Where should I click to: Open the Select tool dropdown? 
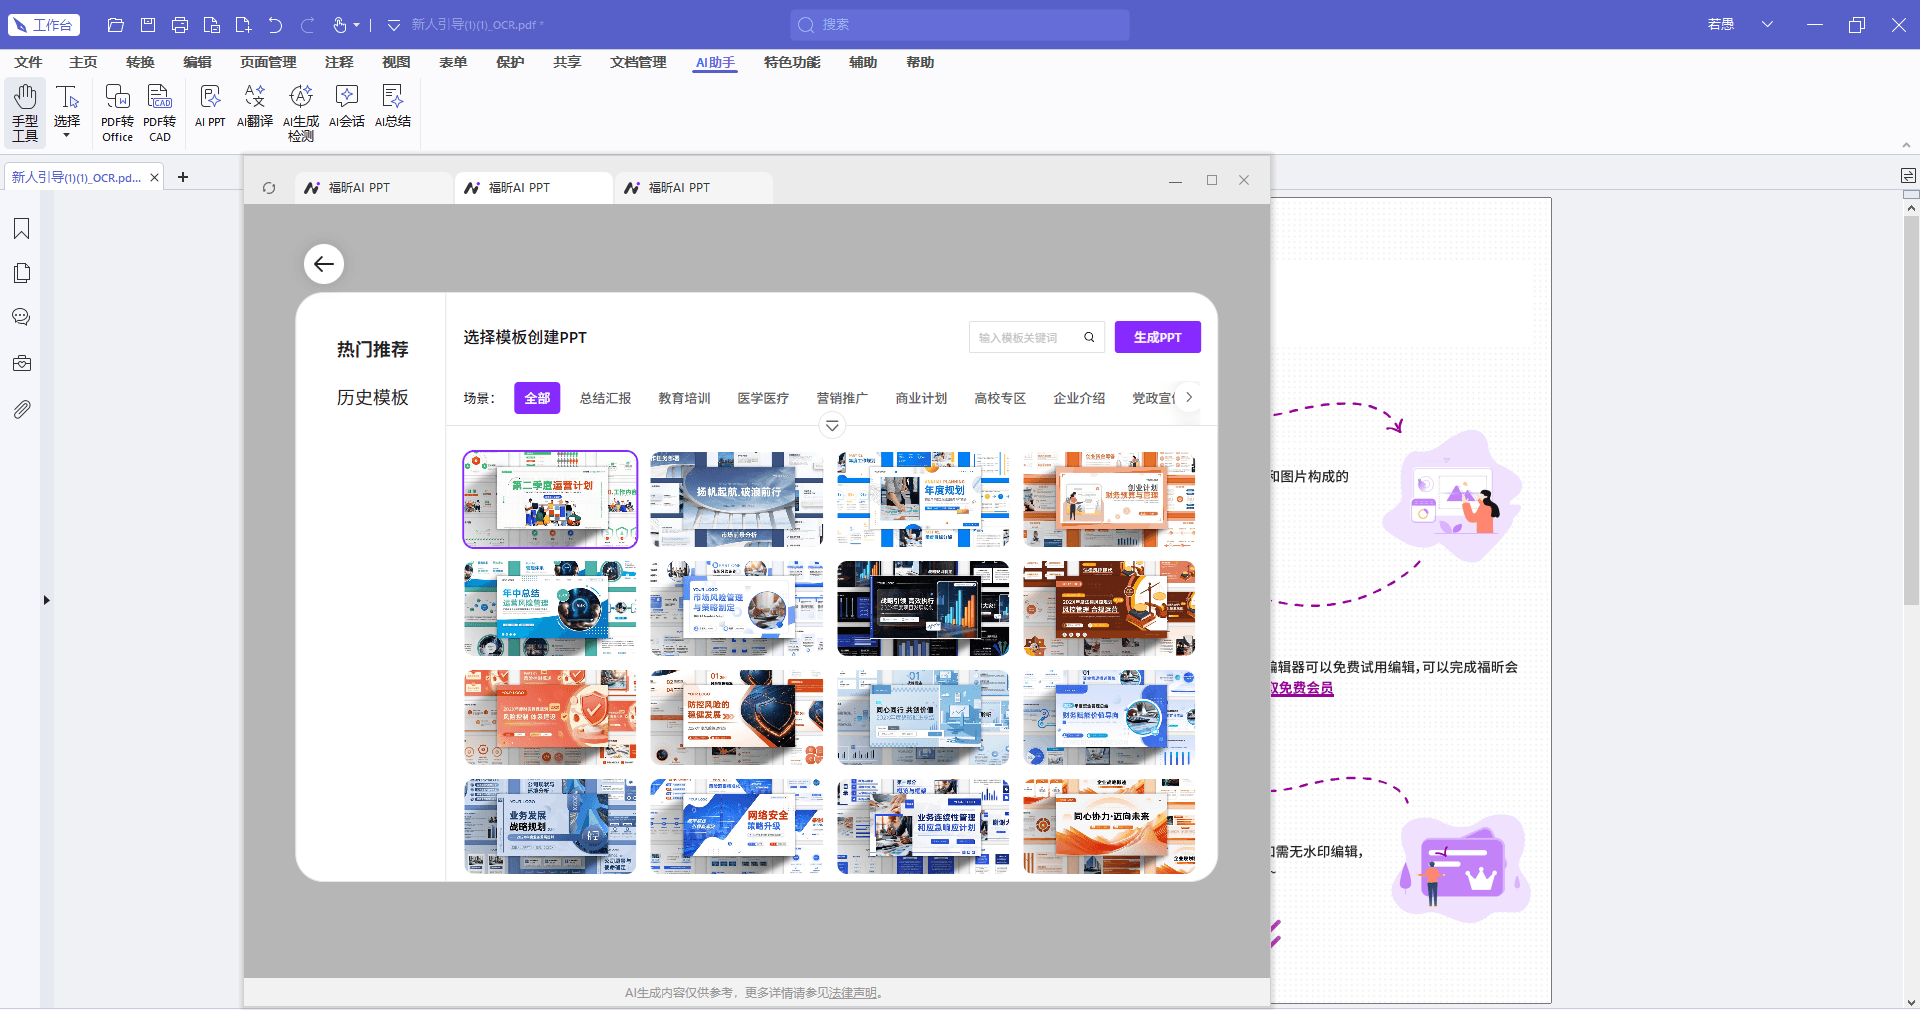click(67, 134)
